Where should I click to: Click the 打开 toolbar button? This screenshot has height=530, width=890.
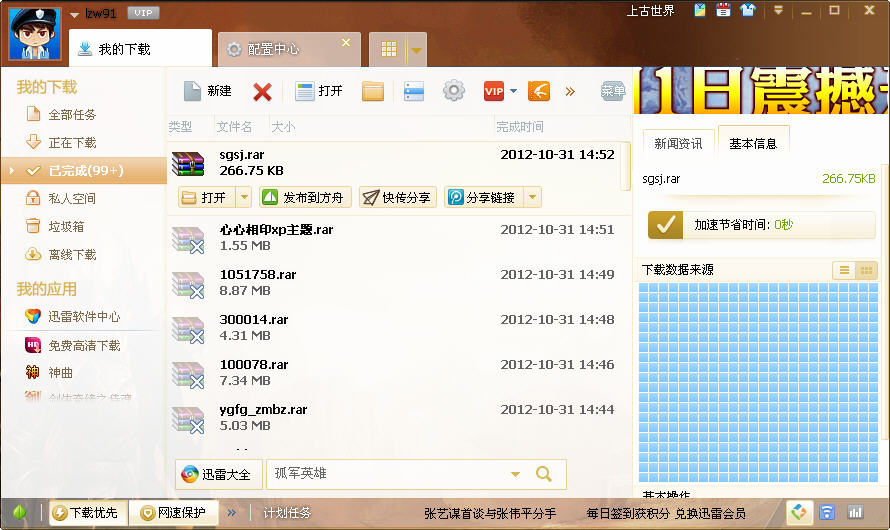[318, 91]
